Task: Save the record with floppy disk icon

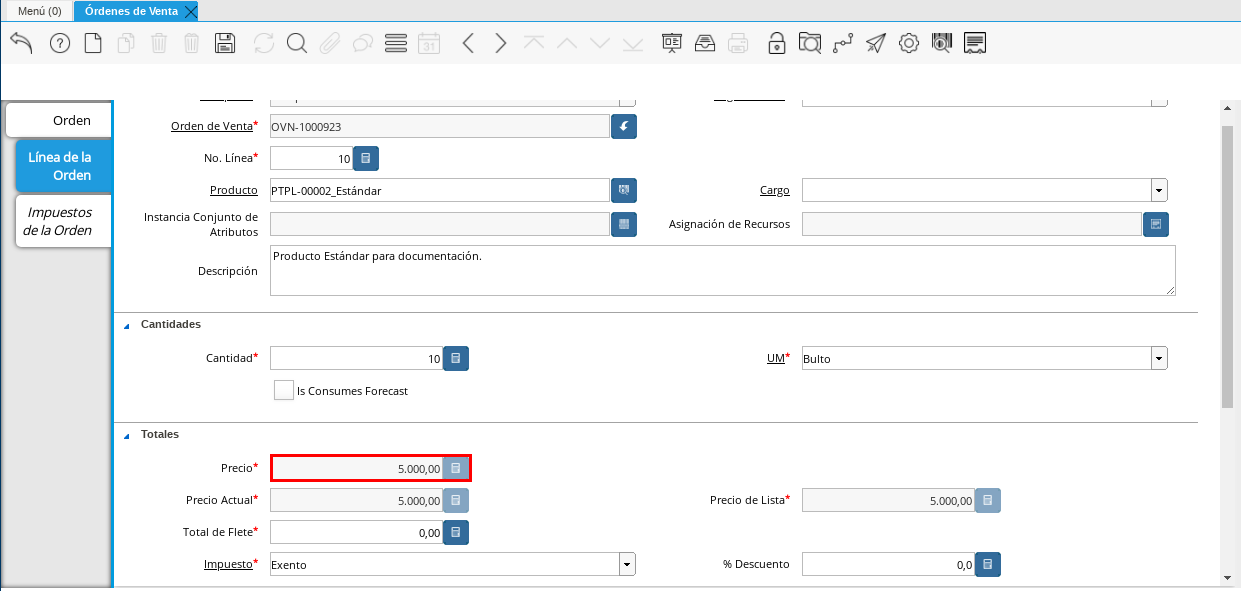Action: [225, 43]
